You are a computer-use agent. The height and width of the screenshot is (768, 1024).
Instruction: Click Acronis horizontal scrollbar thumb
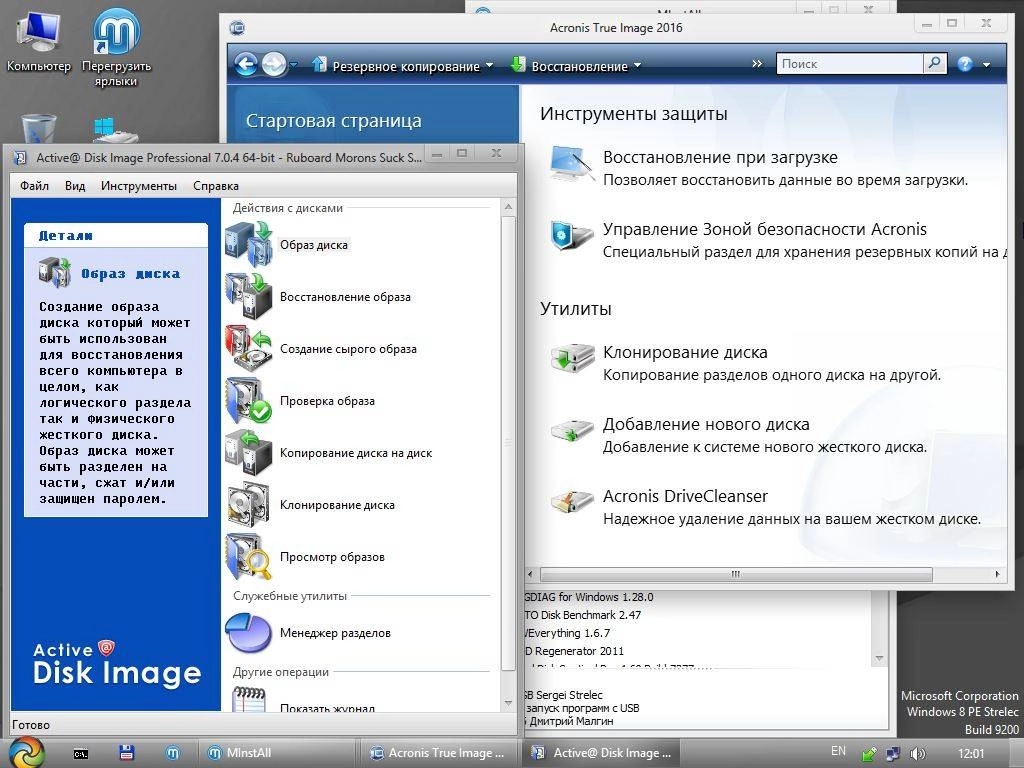(735, 574)
